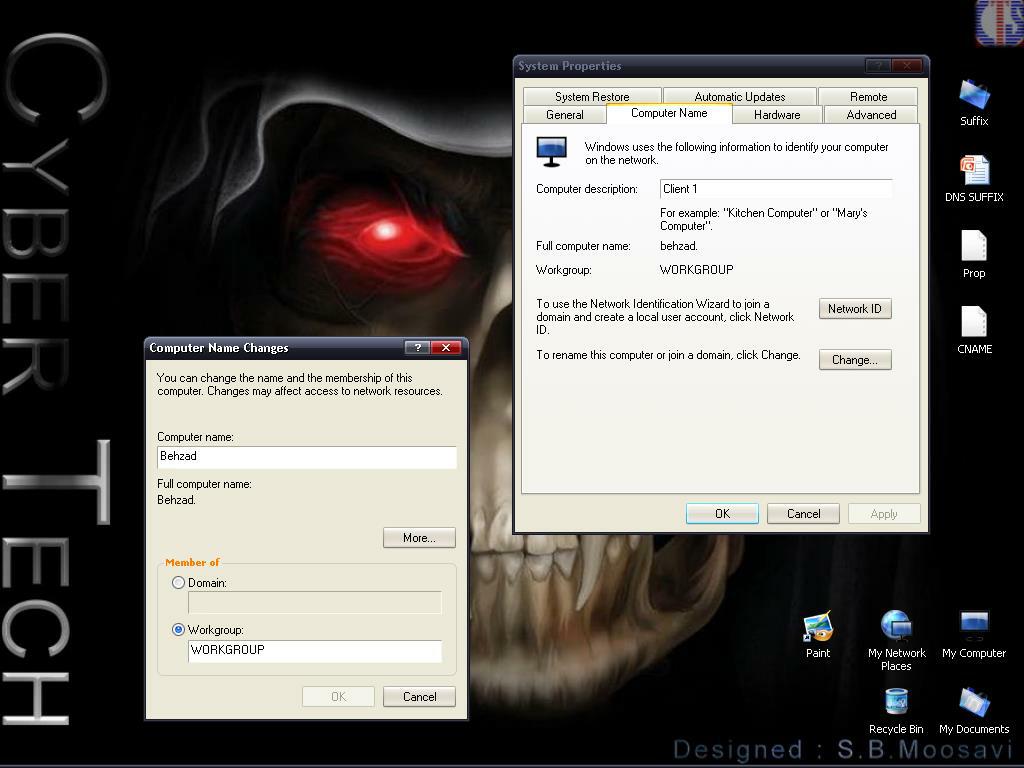Screen dimensions: 1024x768
Task: Click the Change... button in System Properties
Action: click(x=855, y=360)
